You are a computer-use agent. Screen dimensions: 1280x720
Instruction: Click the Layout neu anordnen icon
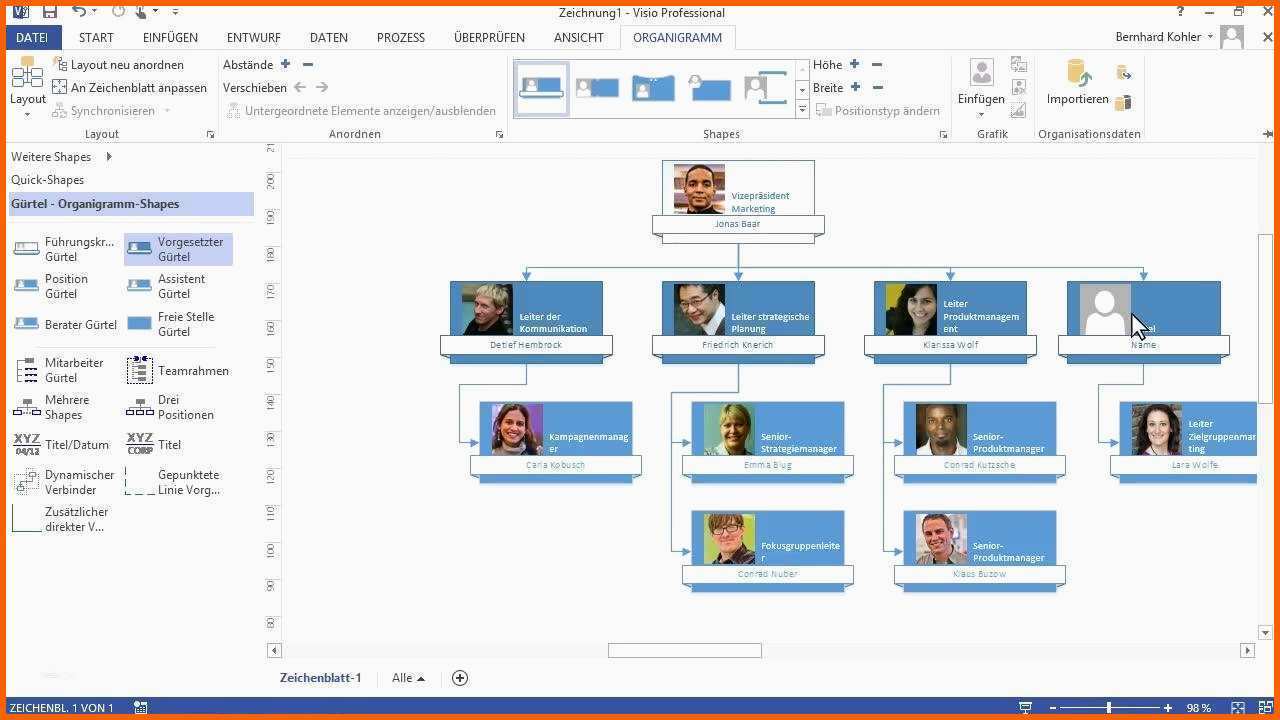click(60, 64)
